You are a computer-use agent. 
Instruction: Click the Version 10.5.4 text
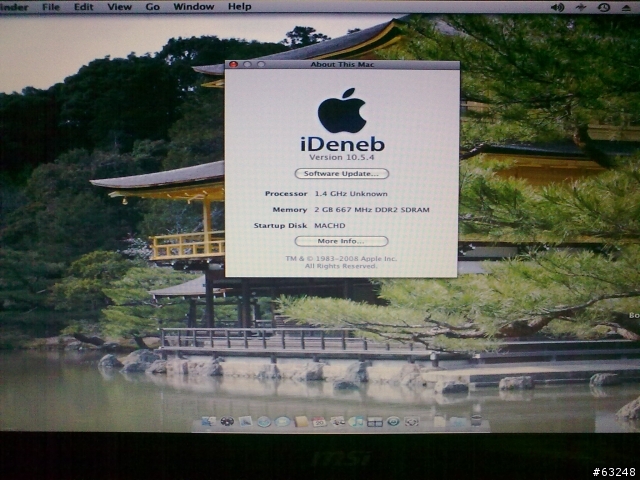[342, 158]
